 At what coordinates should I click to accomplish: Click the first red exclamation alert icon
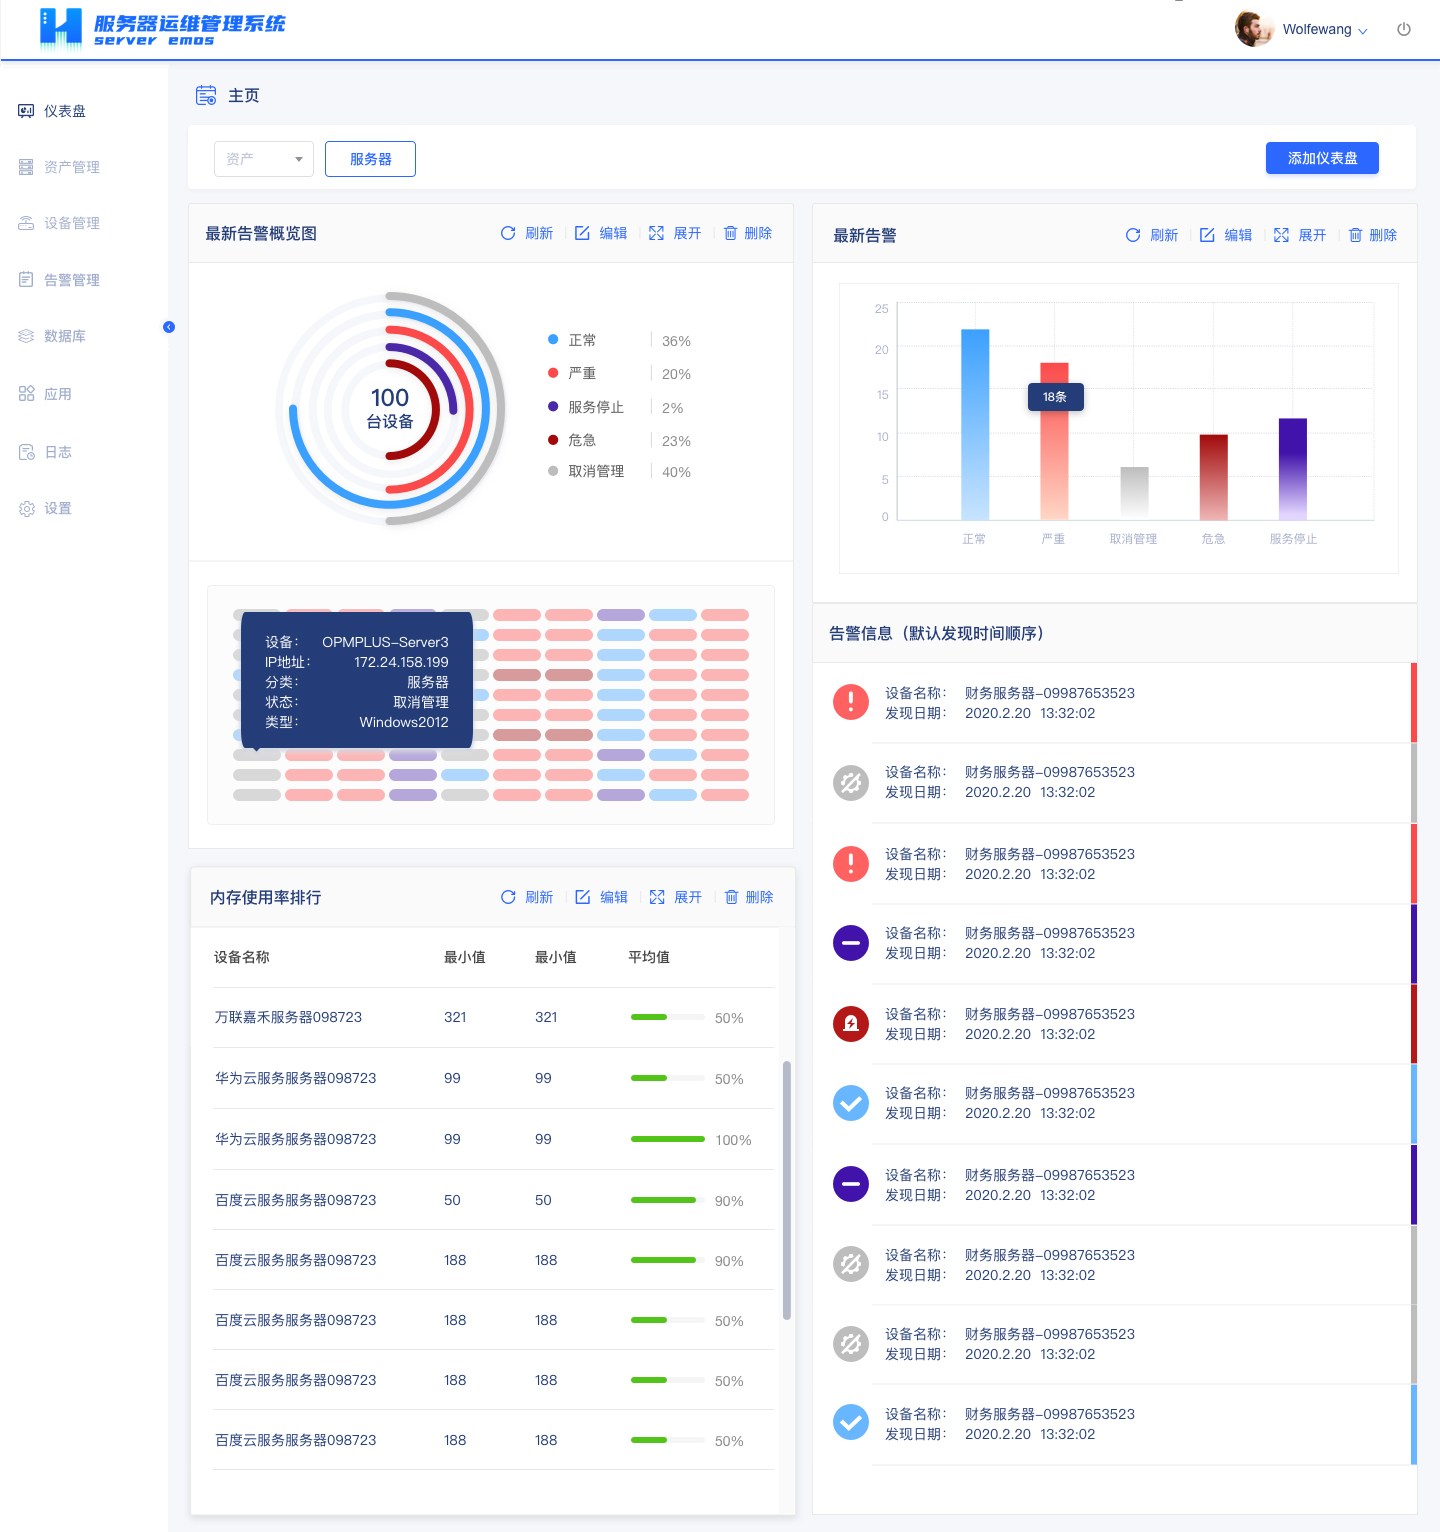[851, 702]
